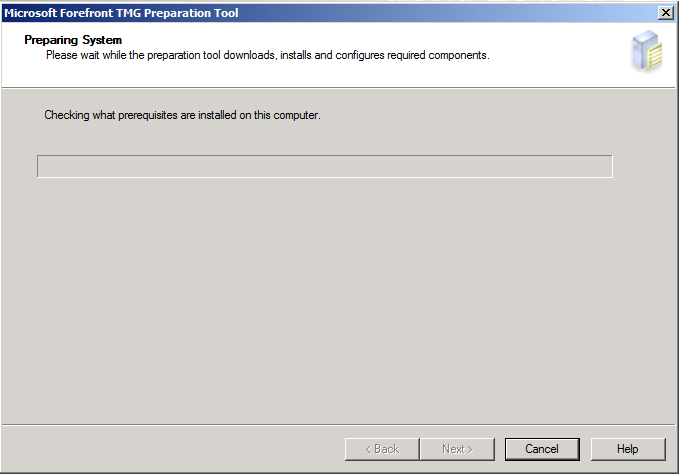Click the Cancel button

point(542,449)
